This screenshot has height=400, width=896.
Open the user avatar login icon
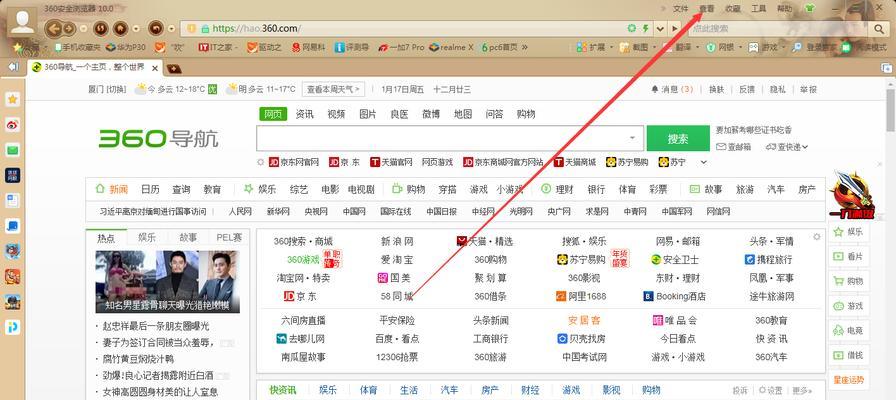point(23,22)
